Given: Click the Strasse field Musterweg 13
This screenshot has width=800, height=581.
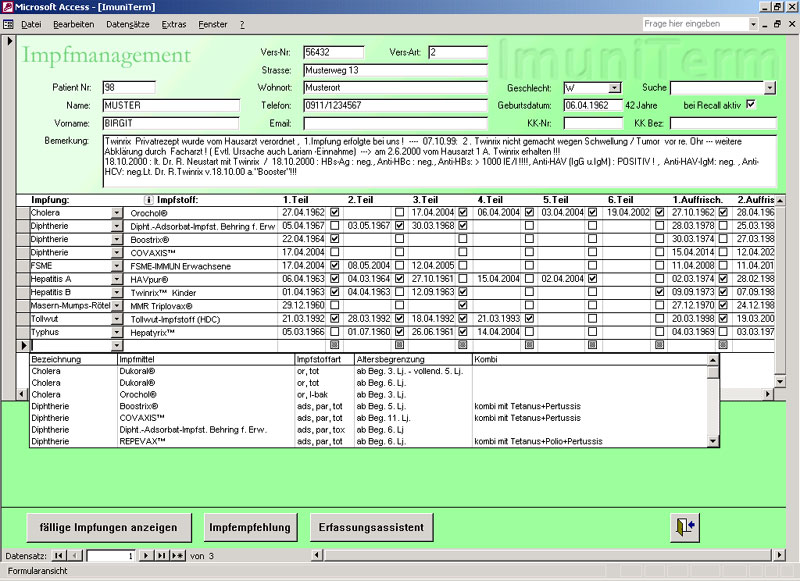Looking at the screenshot, I should click(395, 70).
